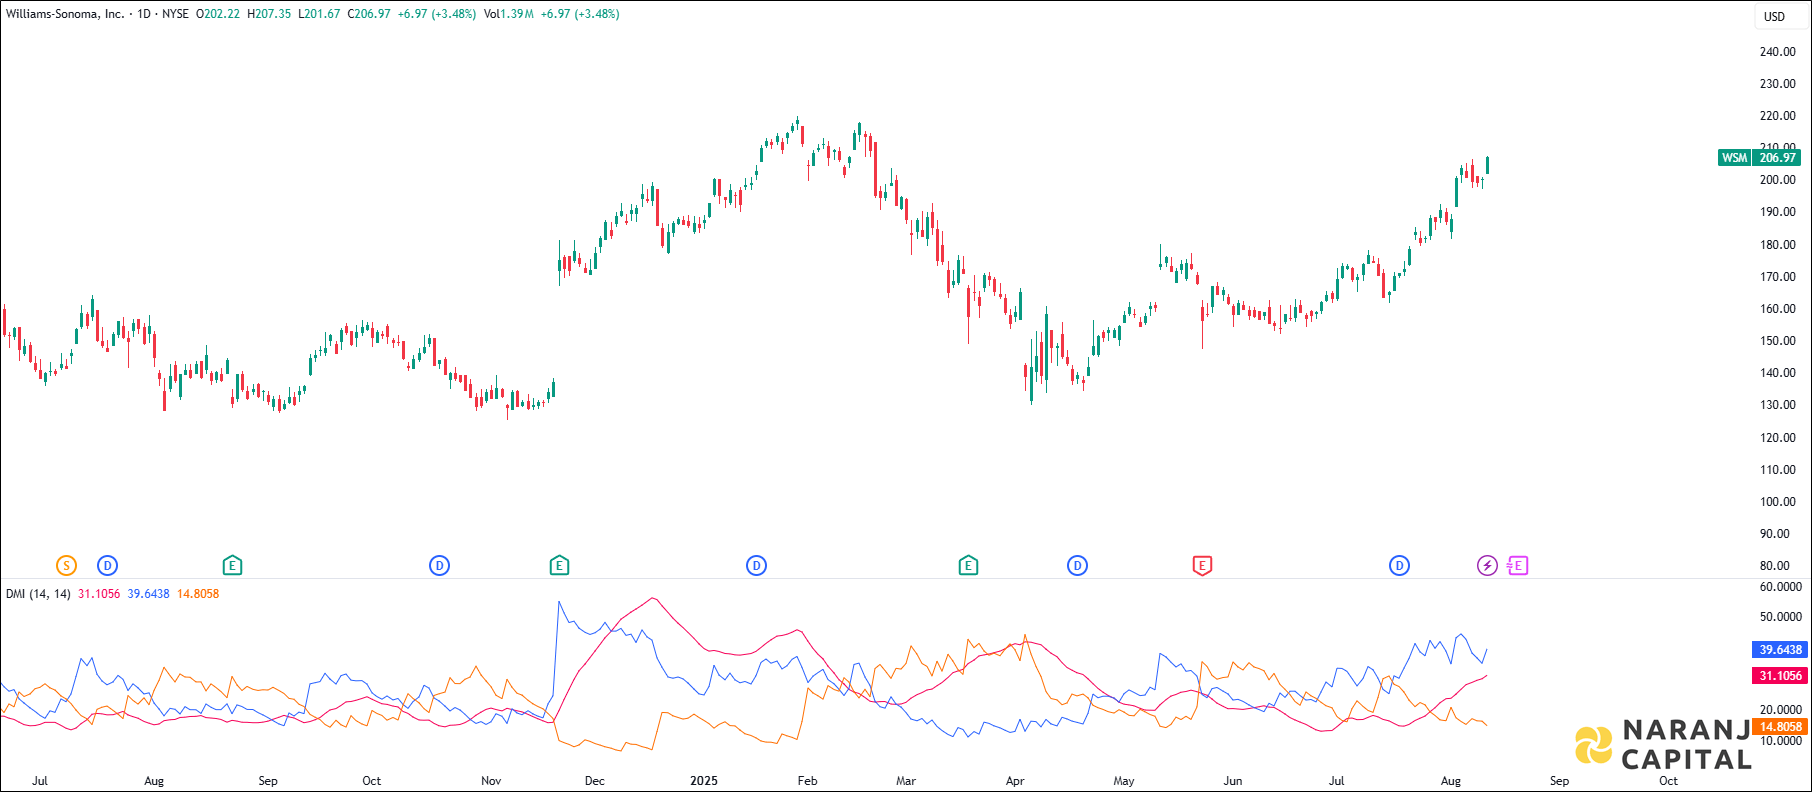Click the 20.0000 DMI axis label
This screenshot has height=792, width=1812.
pos(1781,710)
